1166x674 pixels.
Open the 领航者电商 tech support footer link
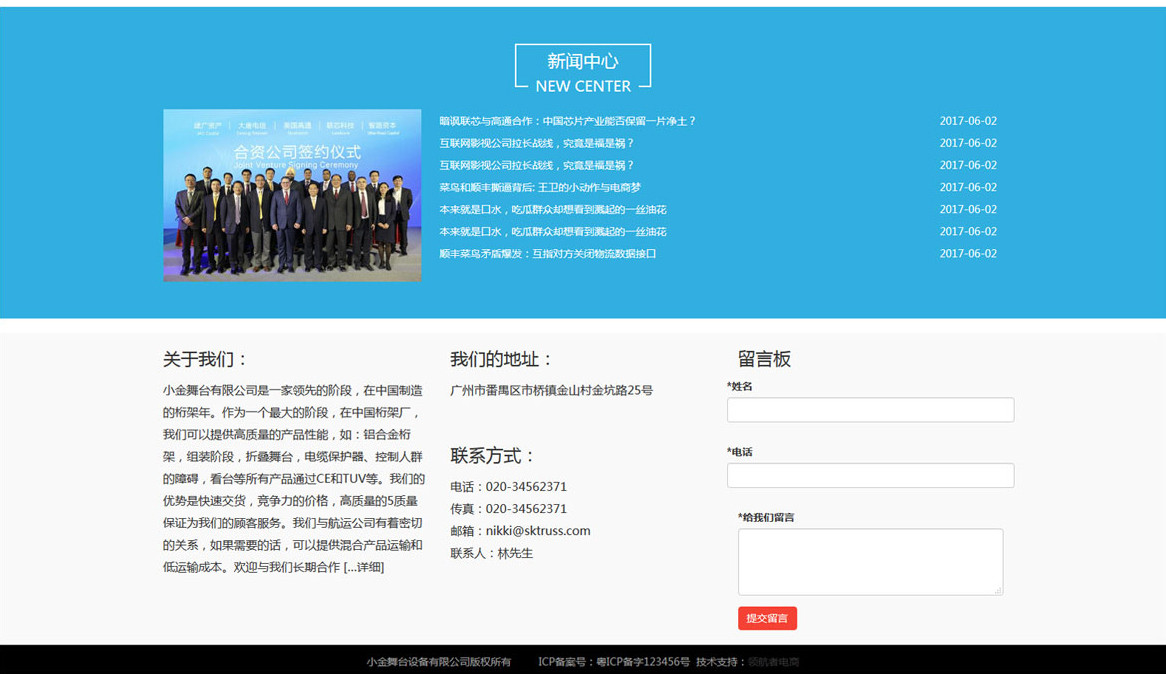[x=774, y=662]
